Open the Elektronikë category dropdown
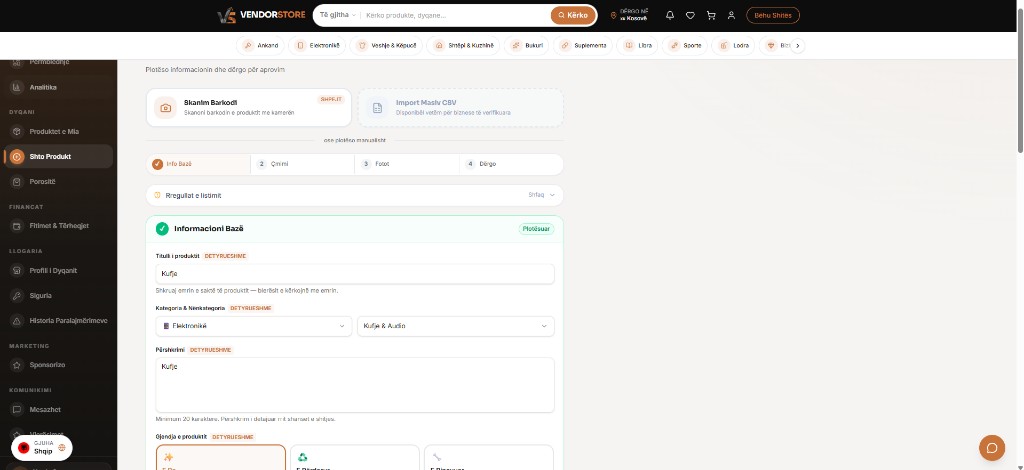 pos(253,326)
